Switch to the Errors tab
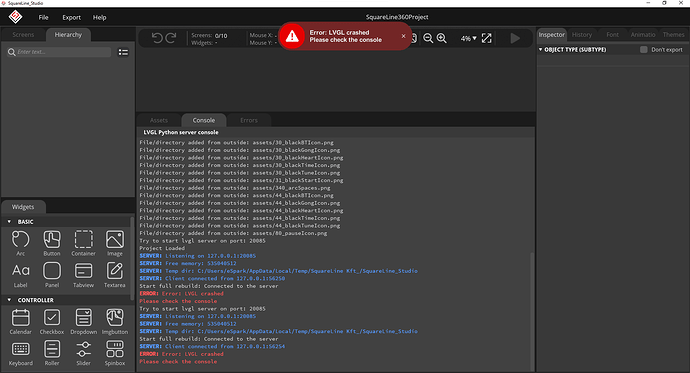This screenshot has height=373, width=690. [x=249, y=120]
